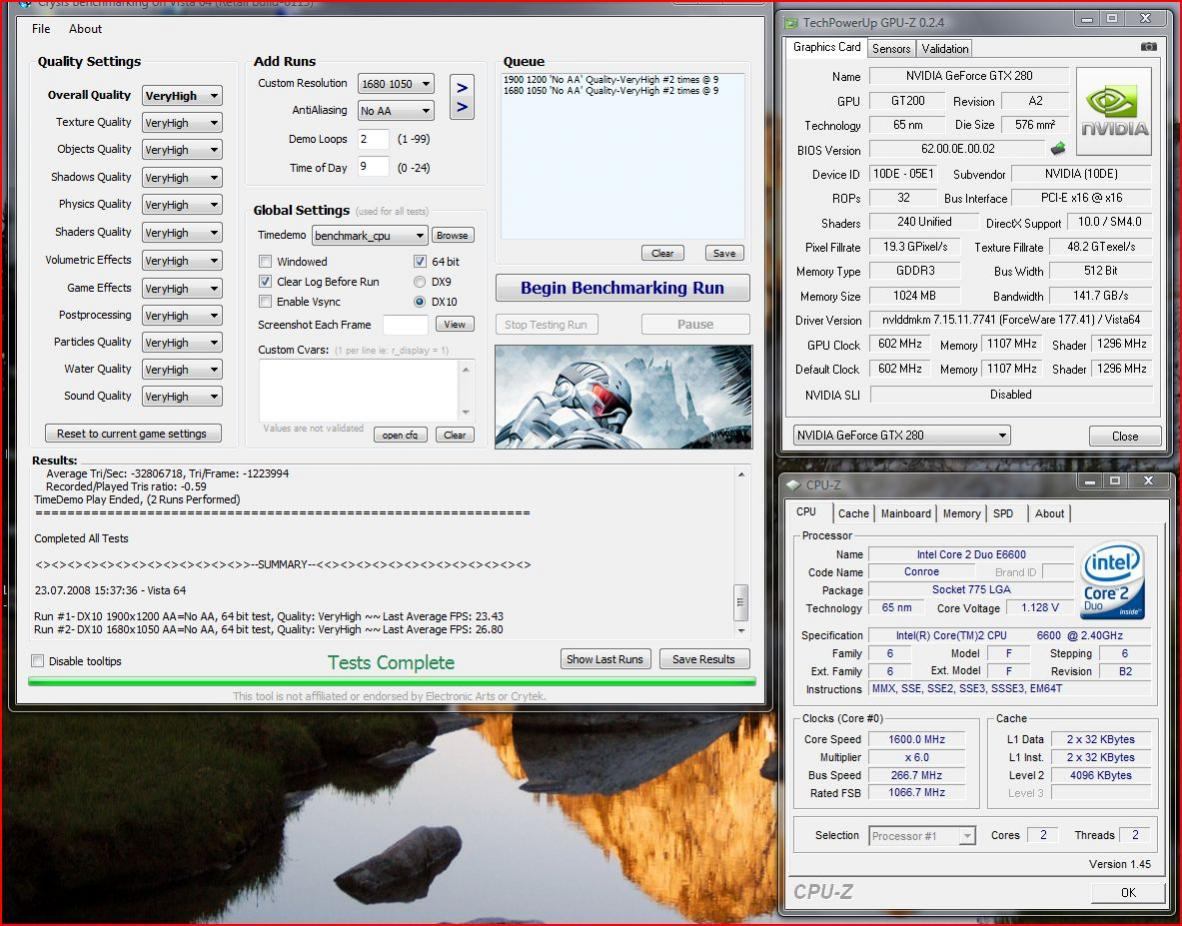This screenshot has height=926, width=1182.
Task: Click the Browse button for Timedemo
Action: pyautogui.click(x=452, y=235)
